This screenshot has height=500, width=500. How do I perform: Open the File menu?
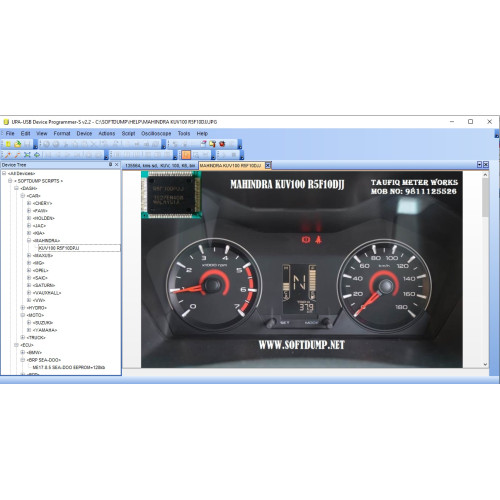tap(10, 133)
